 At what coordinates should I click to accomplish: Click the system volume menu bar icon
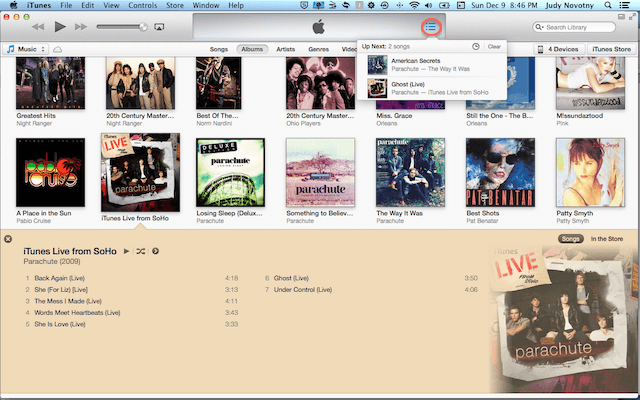pyautogui.click(x=429, y=5)
